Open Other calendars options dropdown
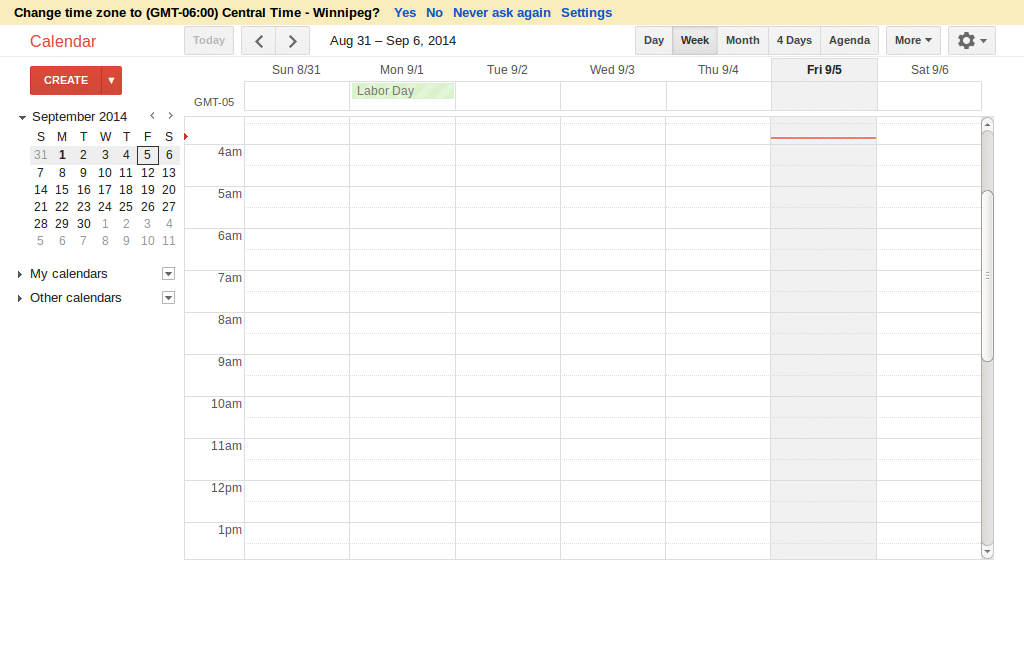This screenshot has width=1024, height=645. pos(168,297)
